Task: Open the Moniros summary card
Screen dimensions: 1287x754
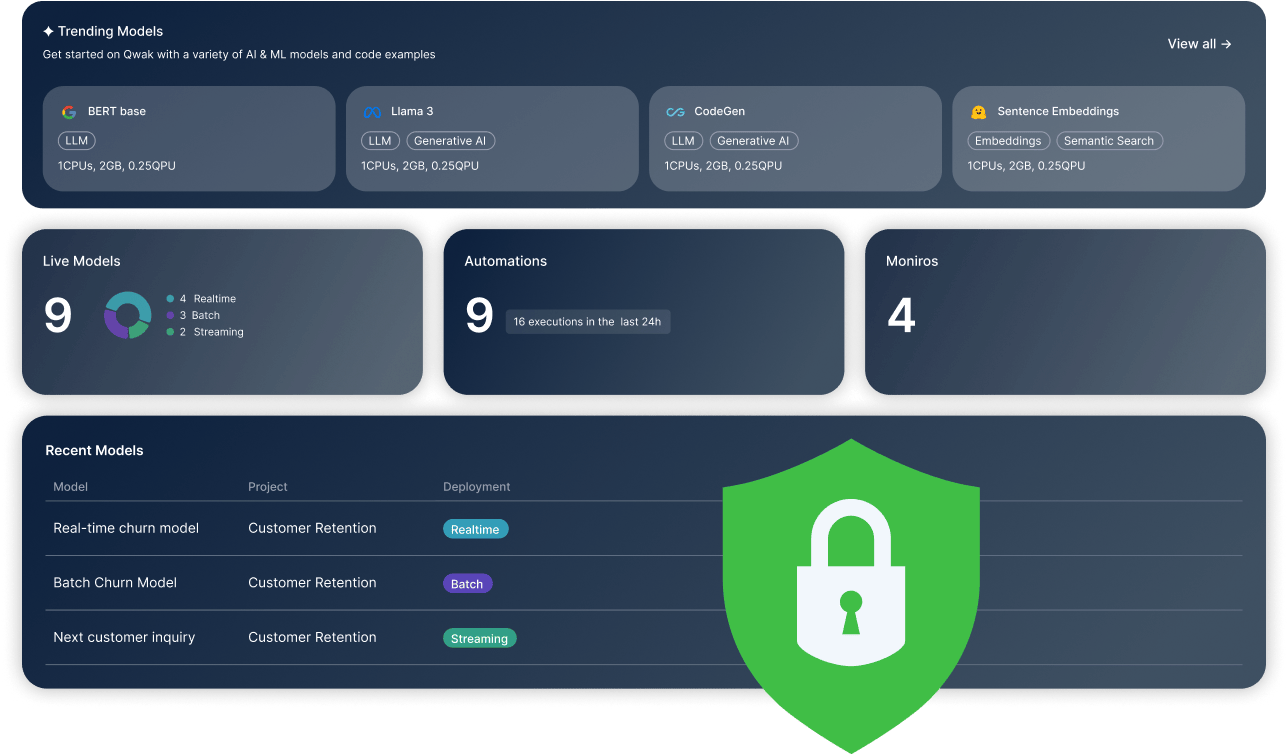Action: tap(1064, 312)
